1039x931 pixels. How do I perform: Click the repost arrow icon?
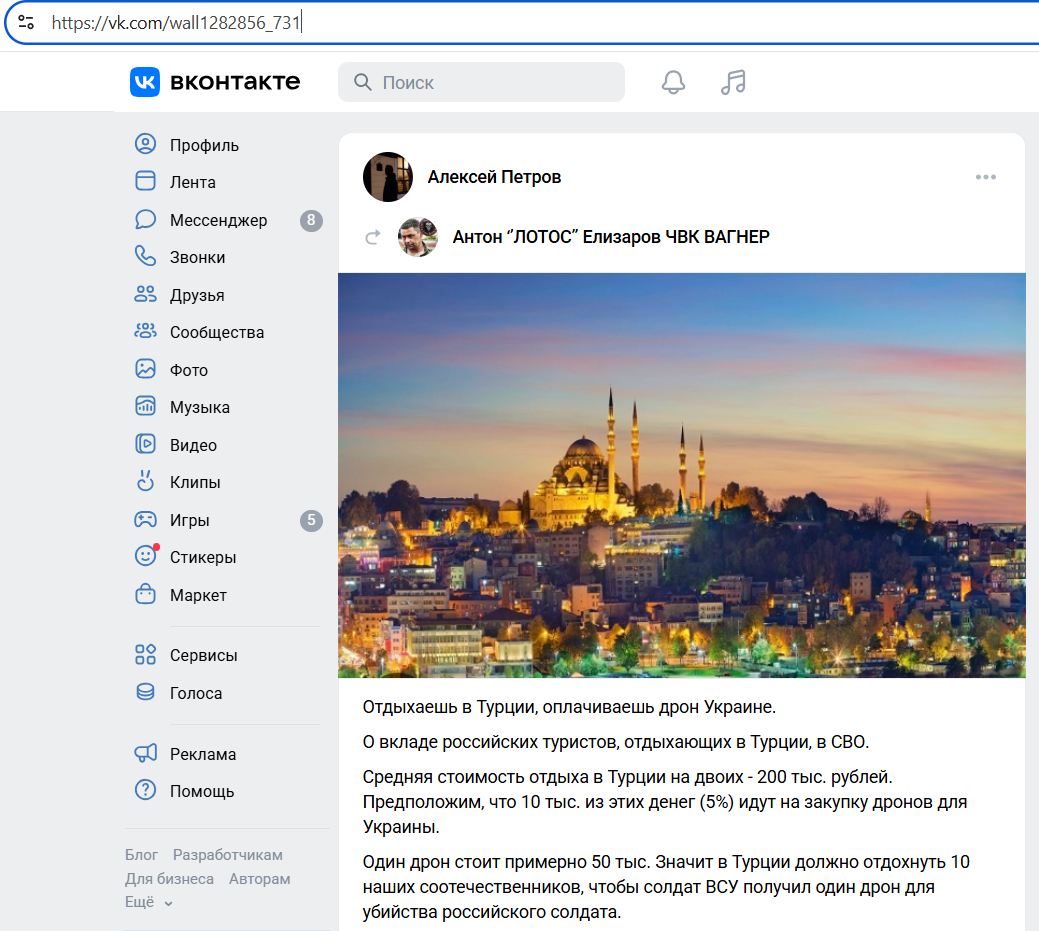(x=373, y=237)
